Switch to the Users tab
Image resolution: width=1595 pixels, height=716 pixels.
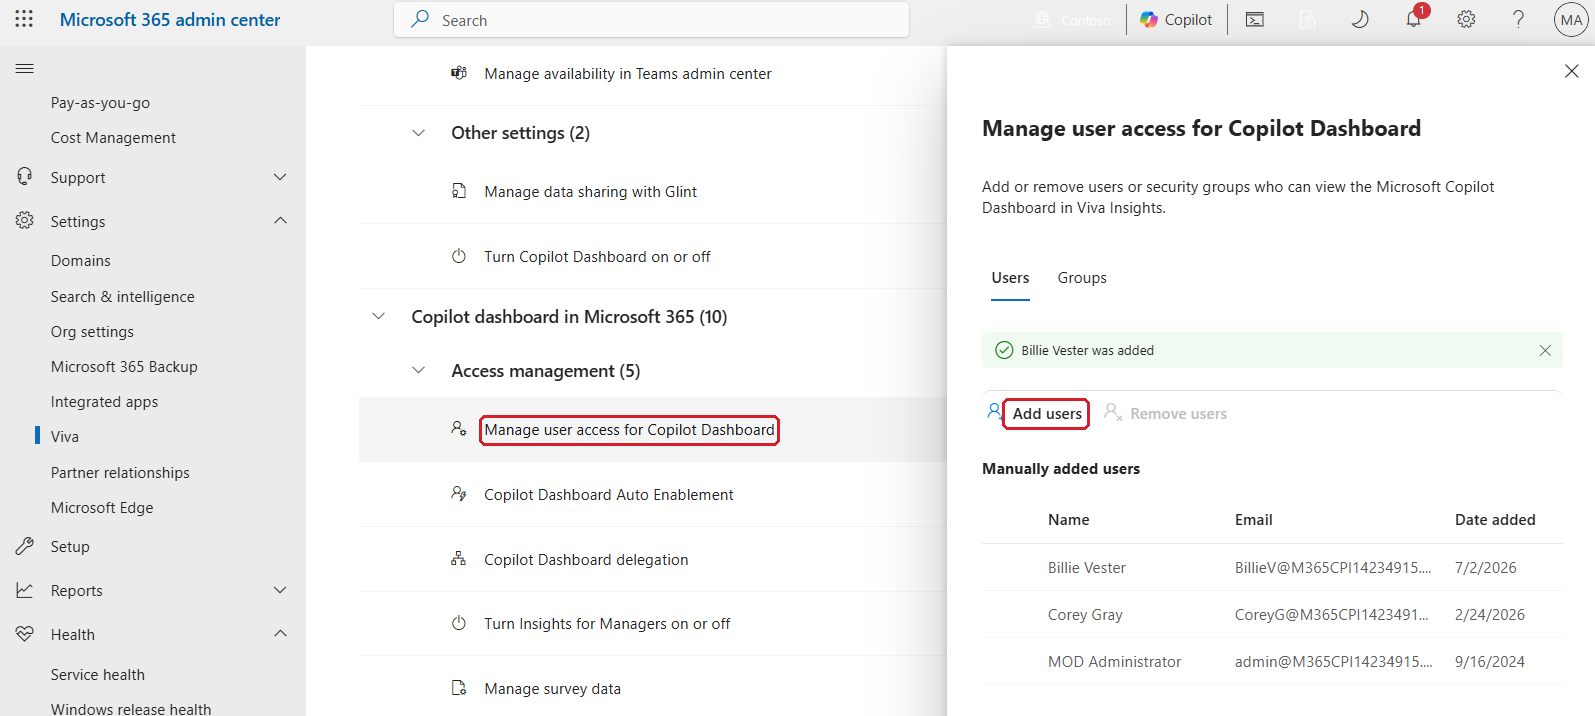click(1010, 278)
